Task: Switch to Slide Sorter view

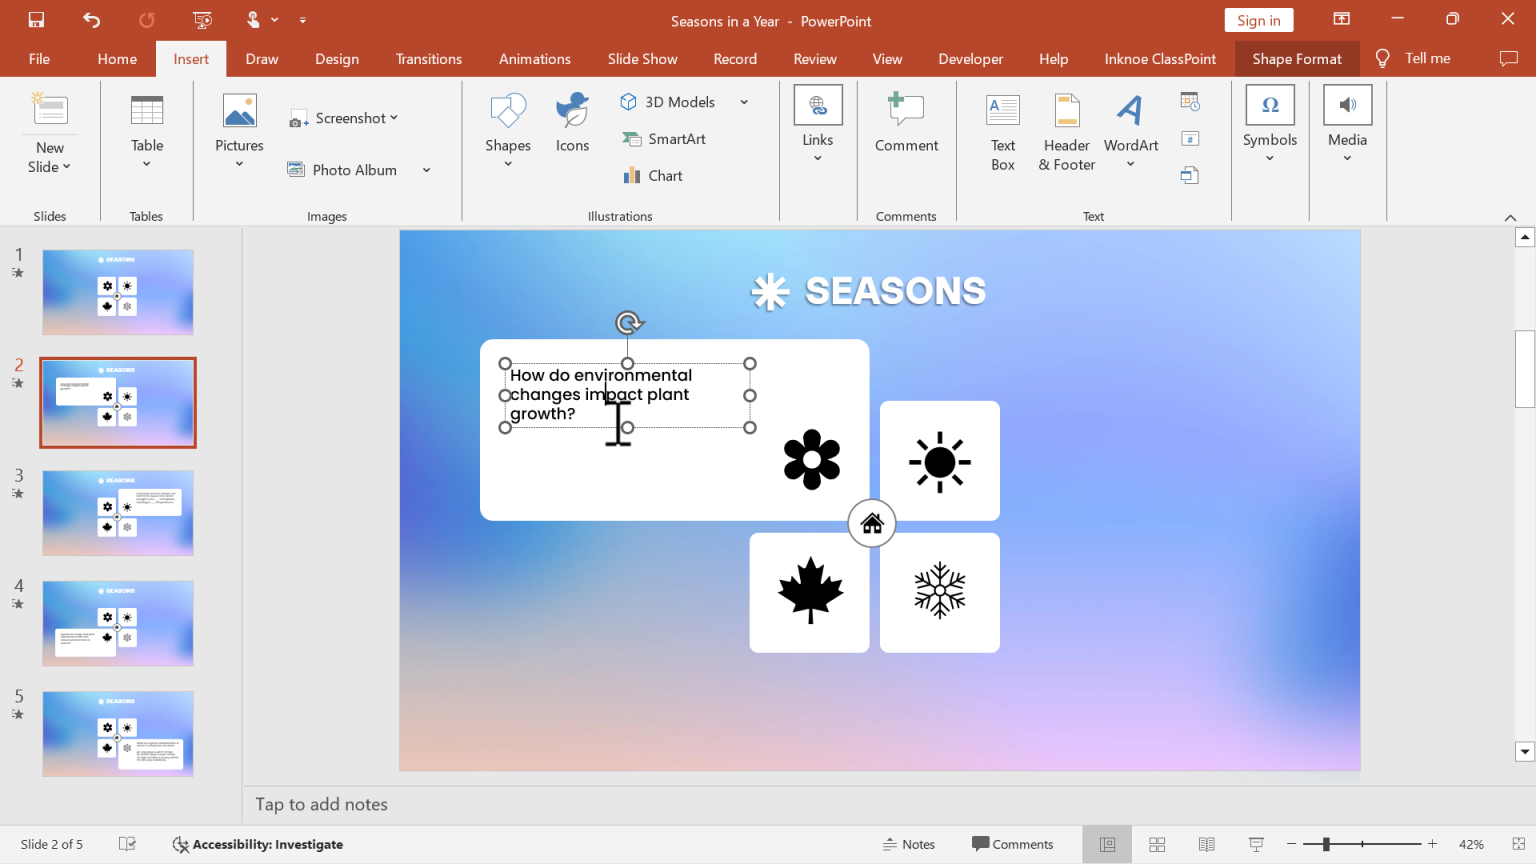Action: tap(1156, 844)
